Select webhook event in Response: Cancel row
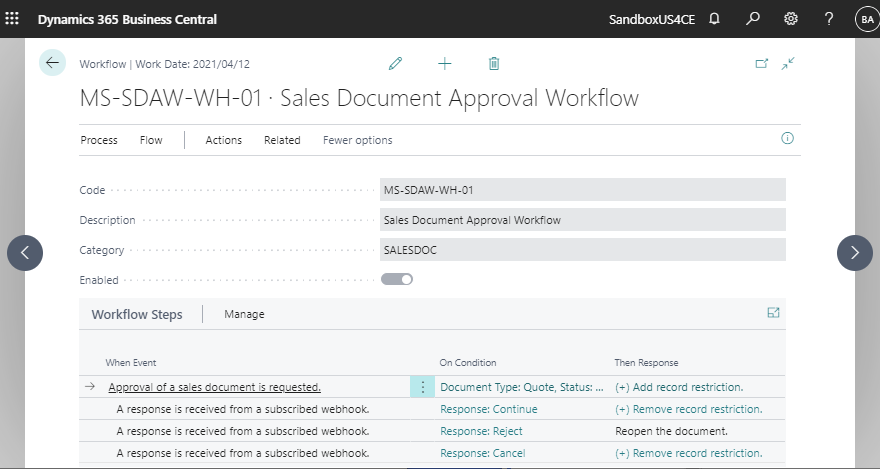The width and height of the screenshot is (880, 469). (242, 453)
